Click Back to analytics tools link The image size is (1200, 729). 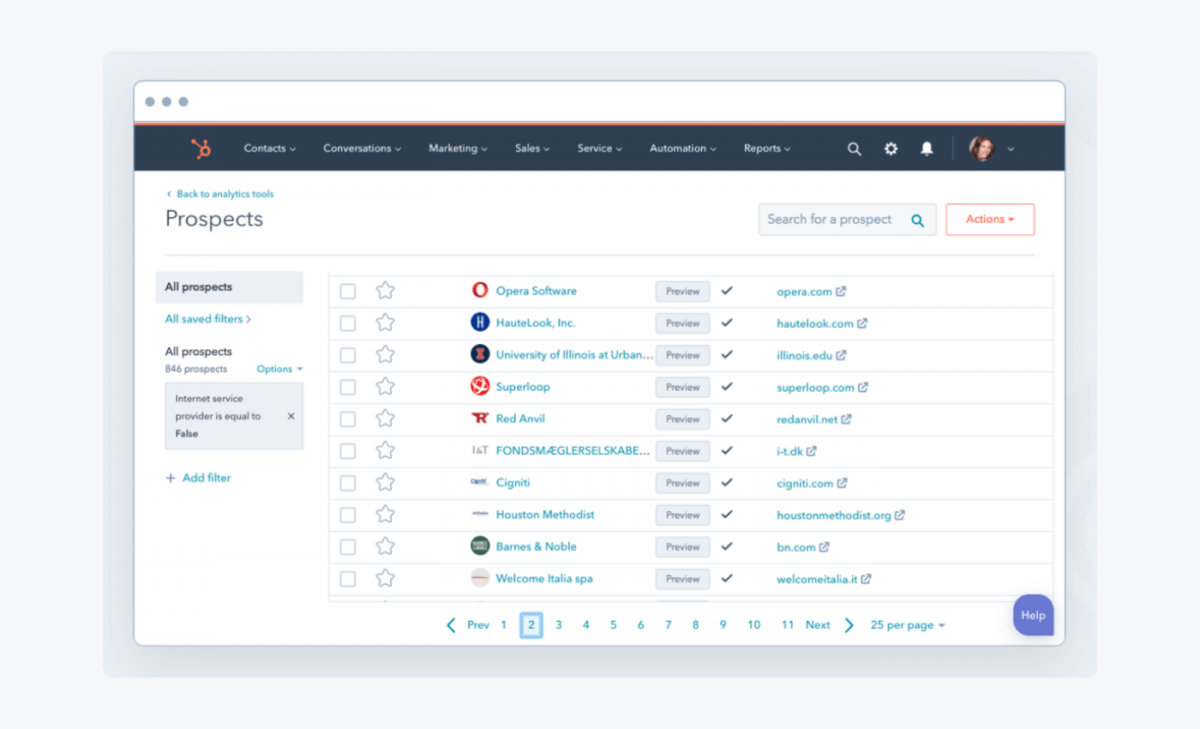pos(219,194)
